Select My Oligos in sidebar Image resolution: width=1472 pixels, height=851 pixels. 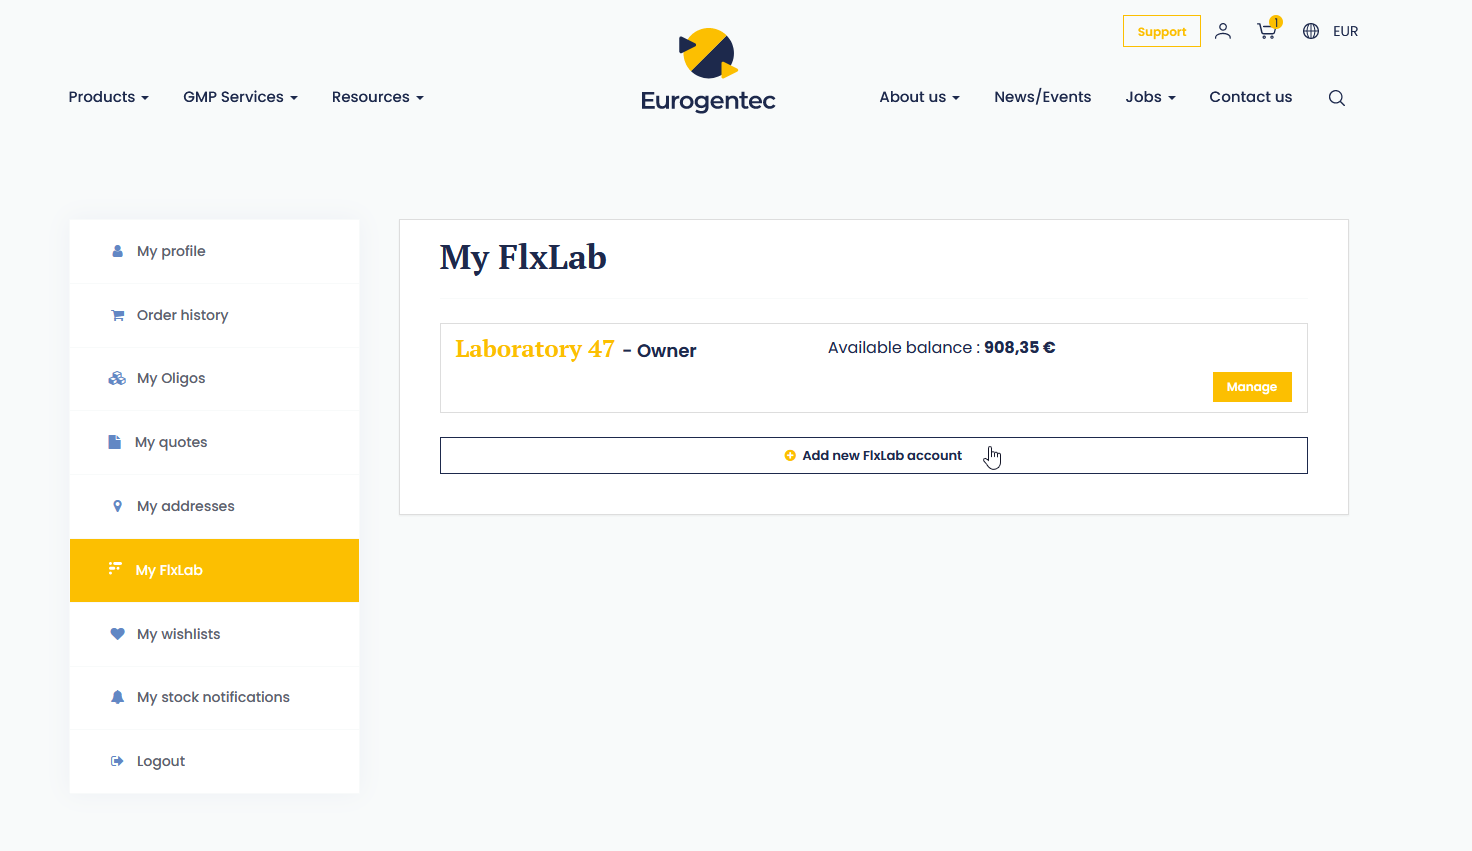(214, 378)
